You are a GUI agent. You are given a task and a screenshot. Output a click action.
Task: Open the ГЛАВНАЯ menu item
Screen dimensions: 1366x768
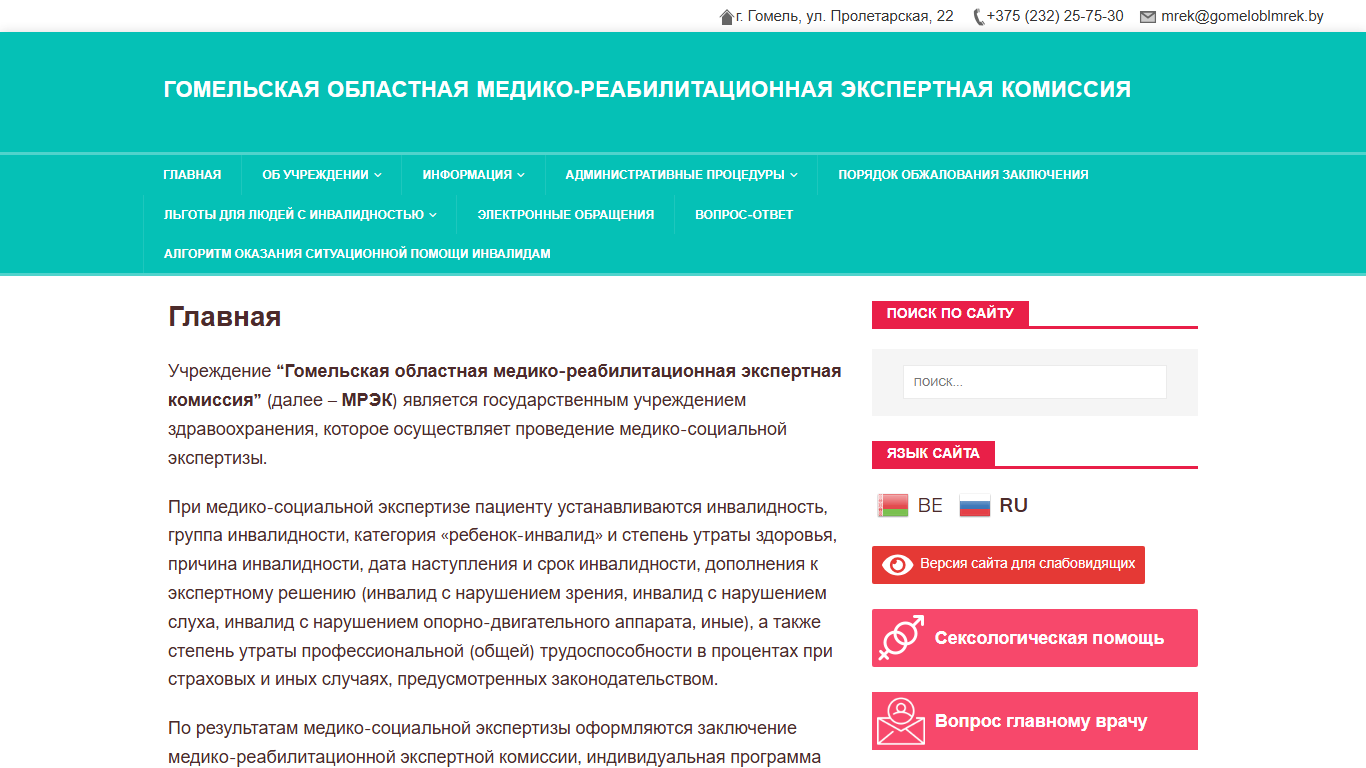(x=192, y=174)
